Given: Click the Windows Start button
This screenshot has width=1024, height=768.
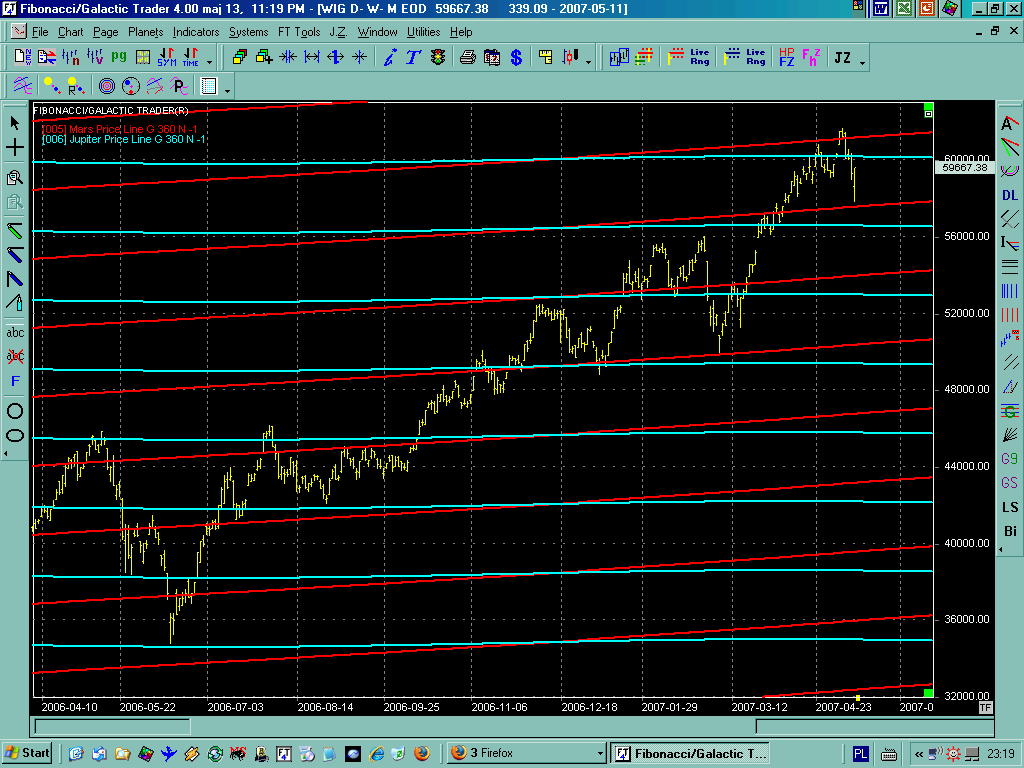Looking at the screenshot, I should click(x=29, y=753).
